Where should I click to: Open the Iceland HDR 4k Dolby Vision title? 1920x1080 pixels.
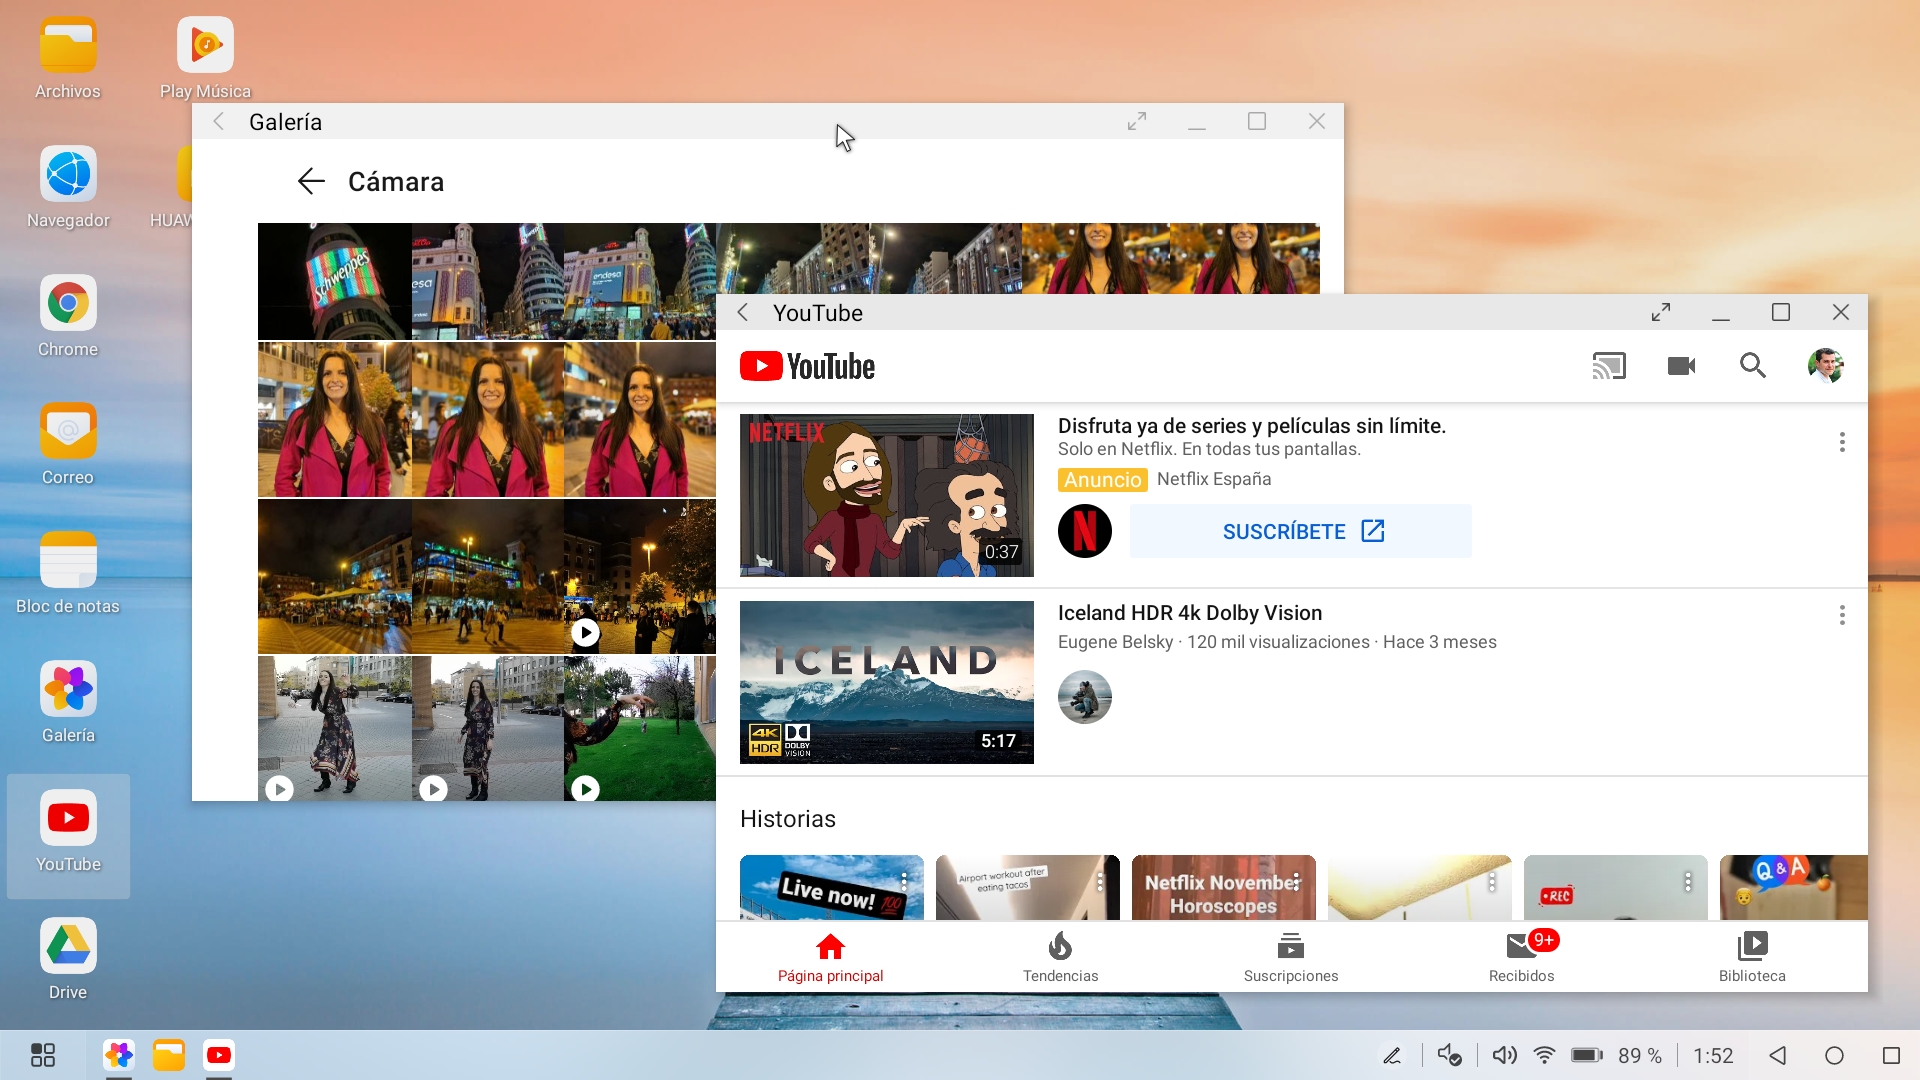1190,613
